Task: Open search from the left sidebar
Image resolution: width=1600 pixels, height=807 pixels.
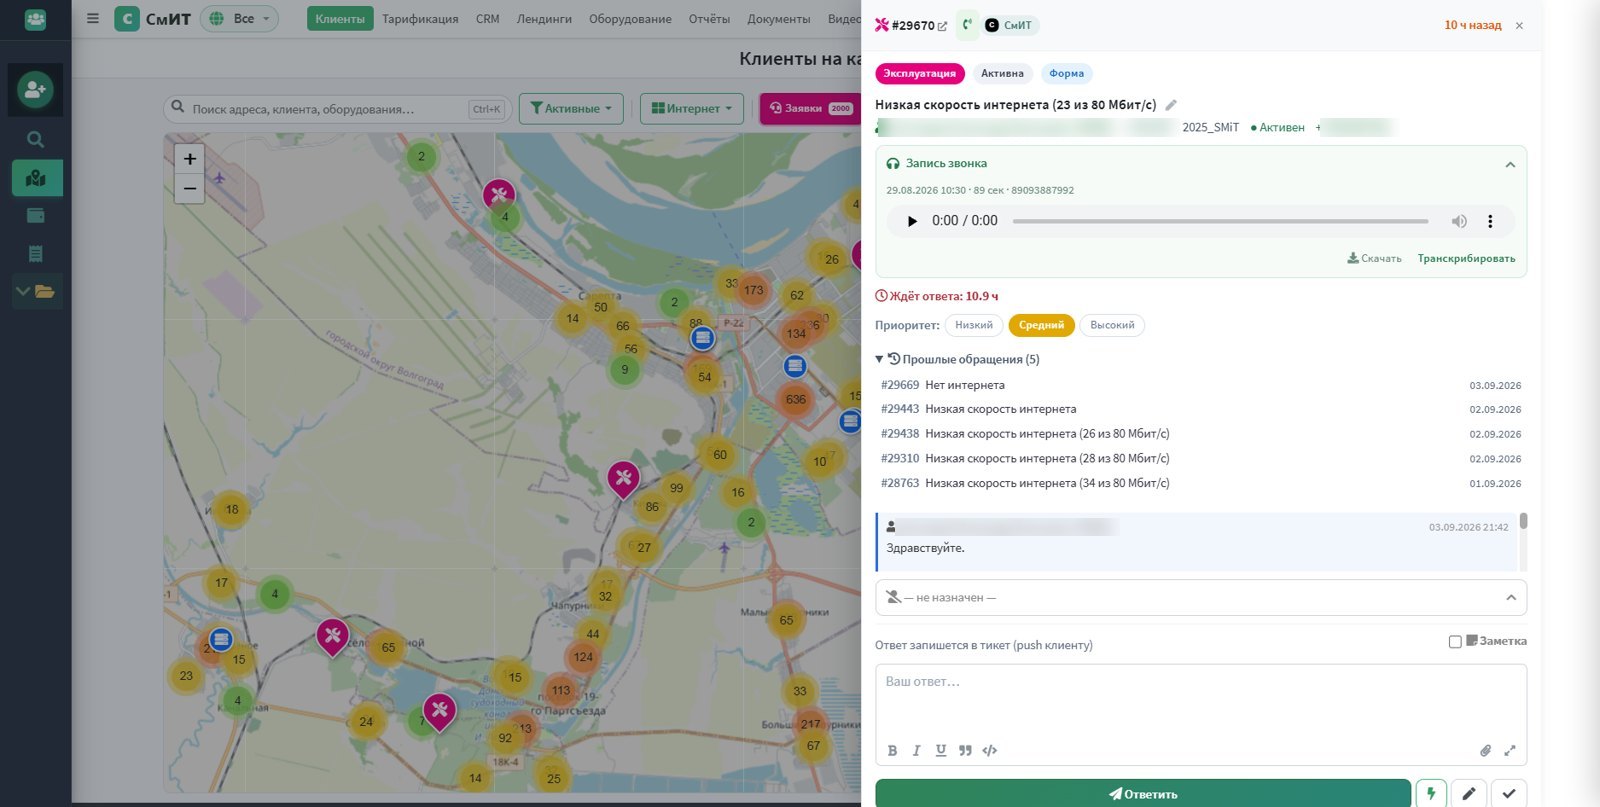Action: 36,139
